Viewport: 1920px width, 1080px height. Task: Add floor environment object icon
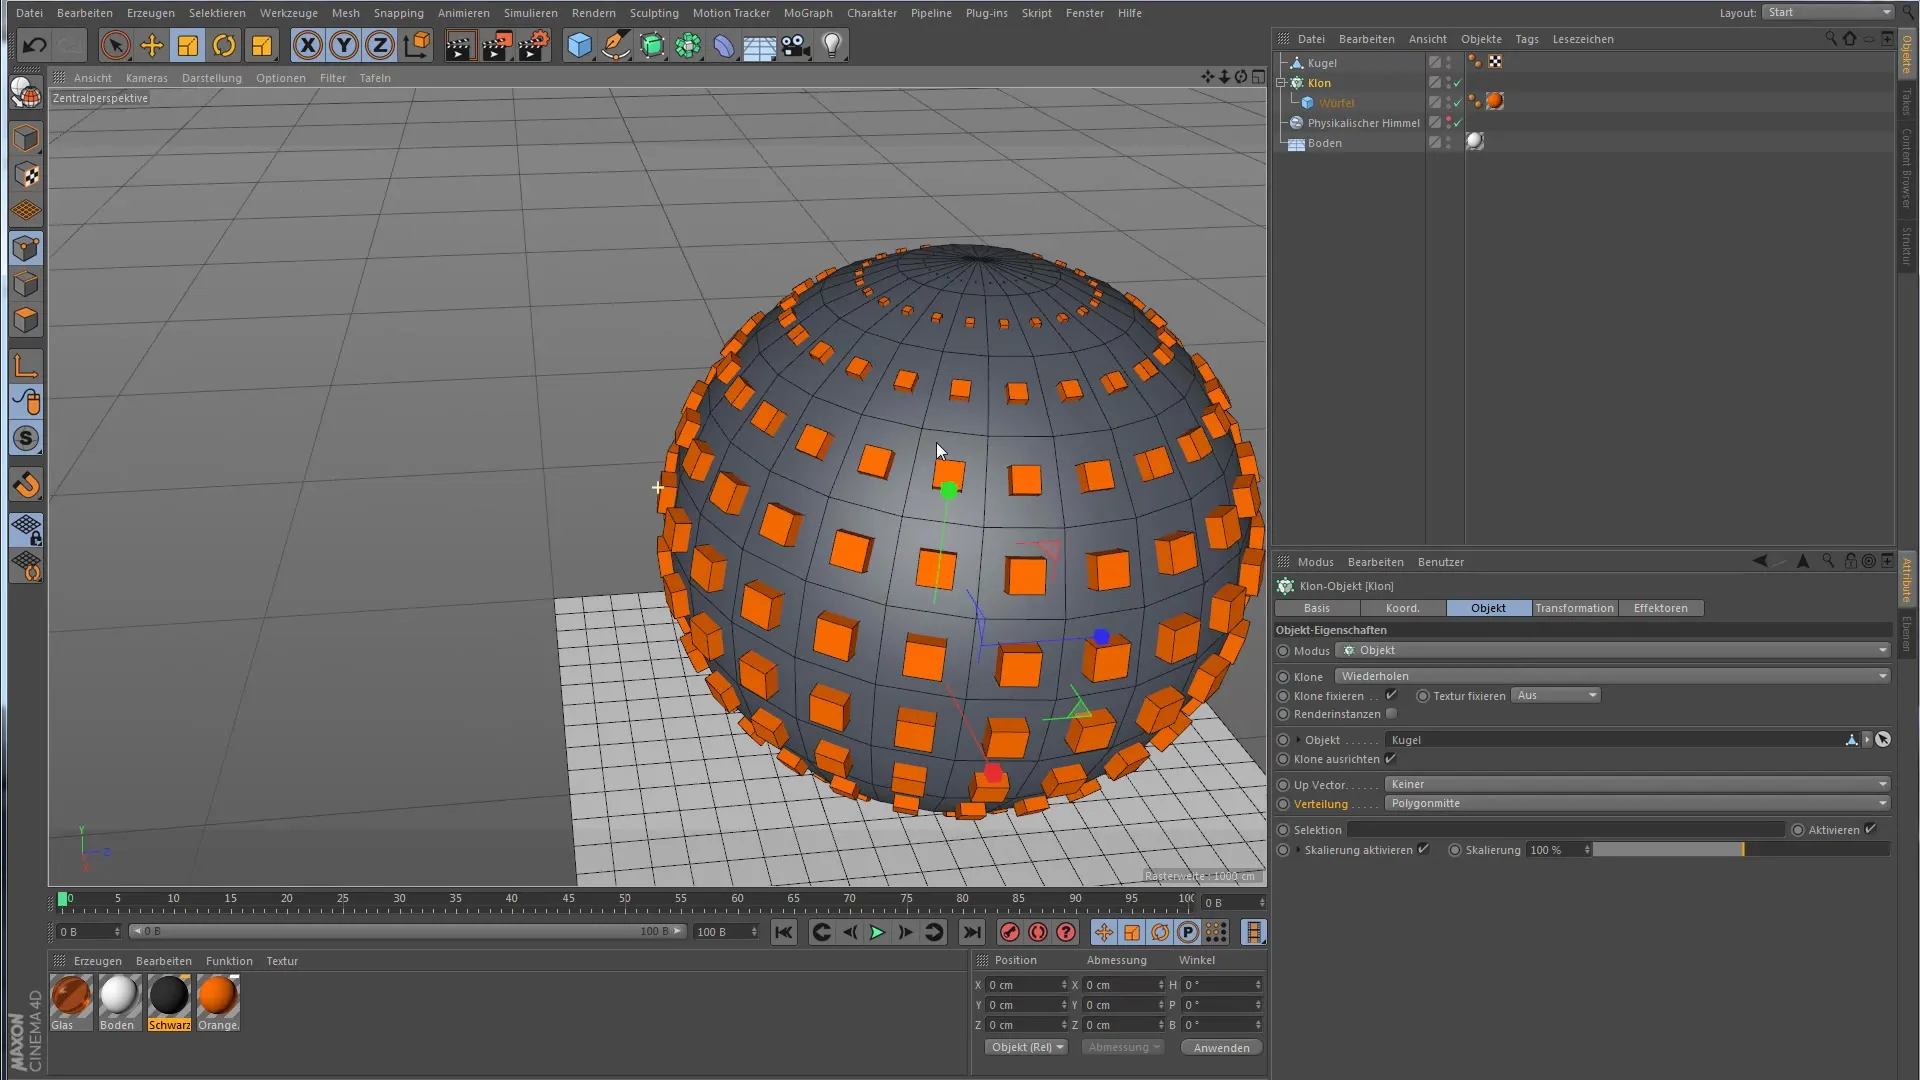click(759, 45)
